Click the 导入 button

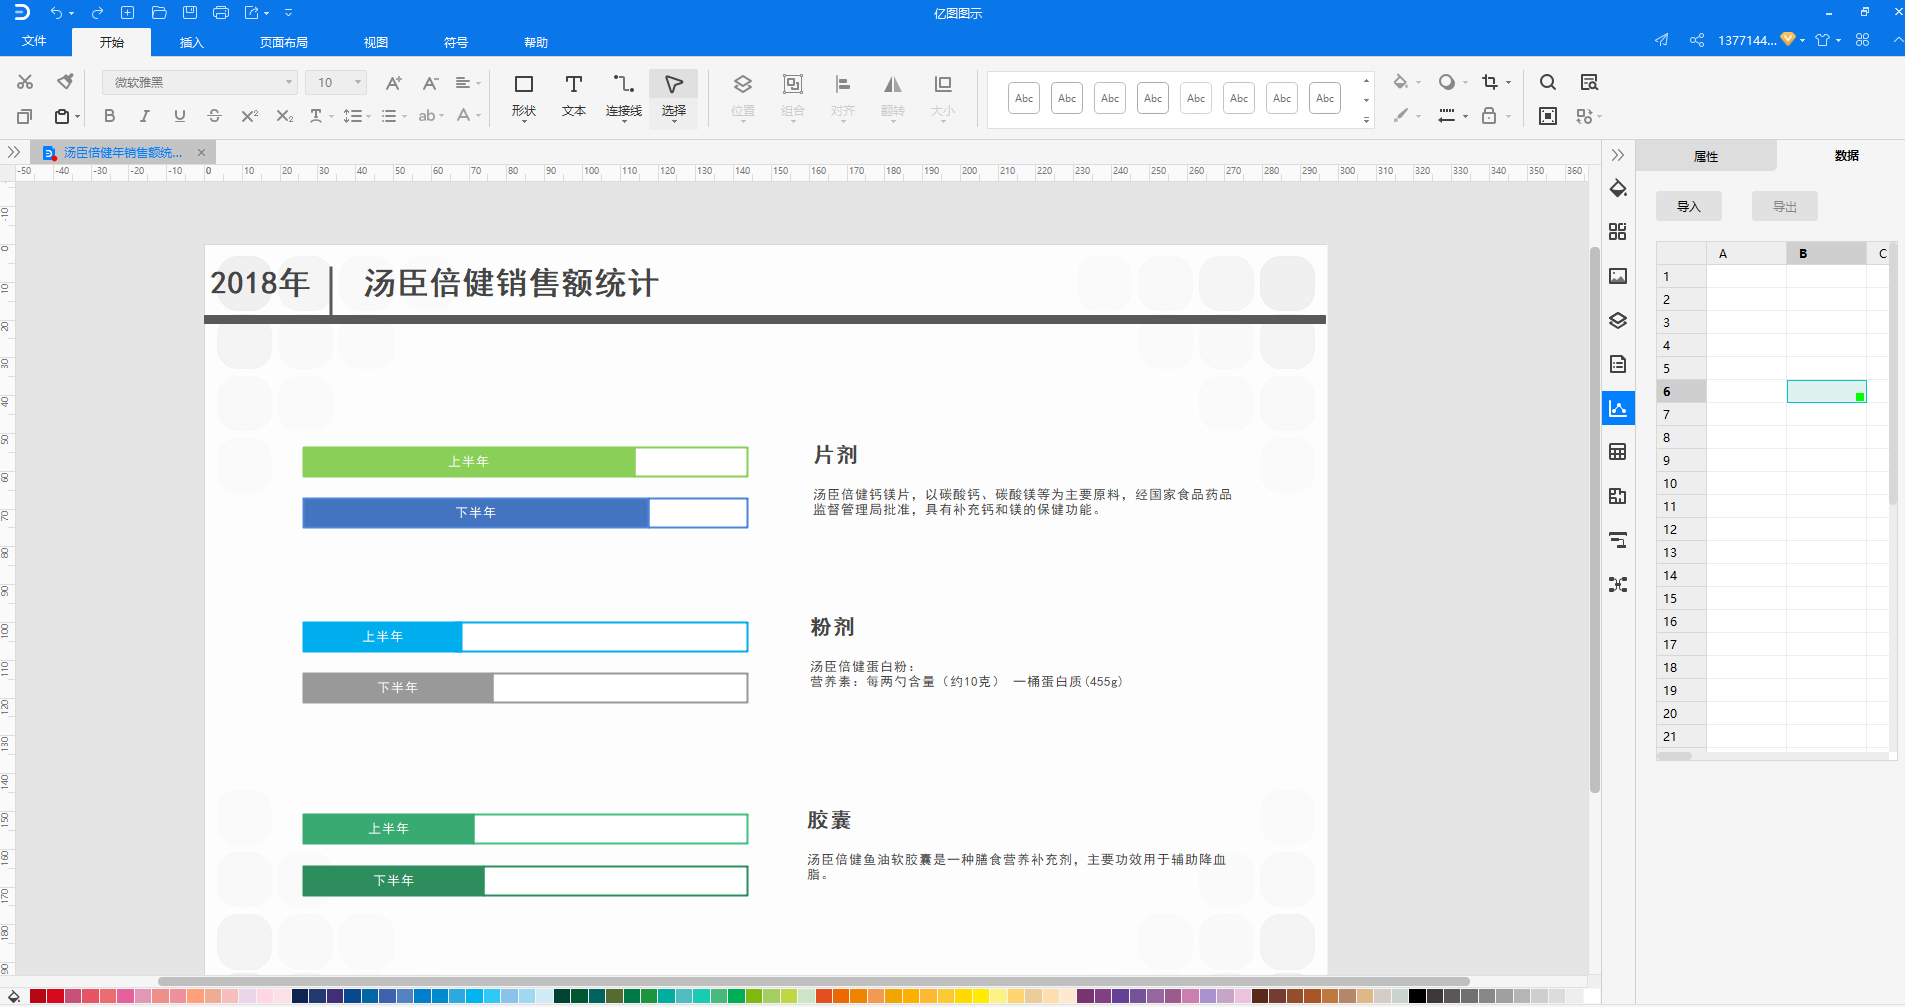coord(1689,206)
